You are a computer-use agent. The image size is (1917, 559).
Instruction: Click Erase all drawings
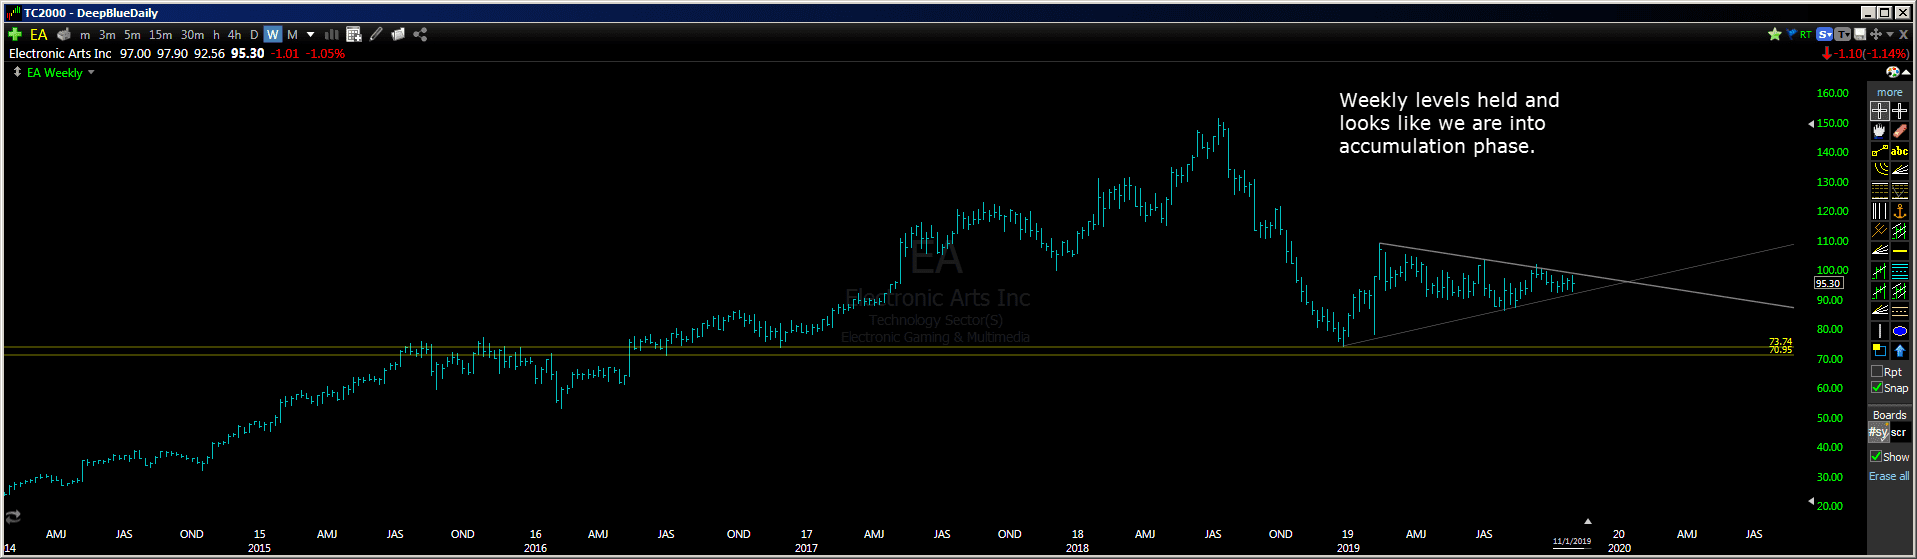coord(1889,476)
